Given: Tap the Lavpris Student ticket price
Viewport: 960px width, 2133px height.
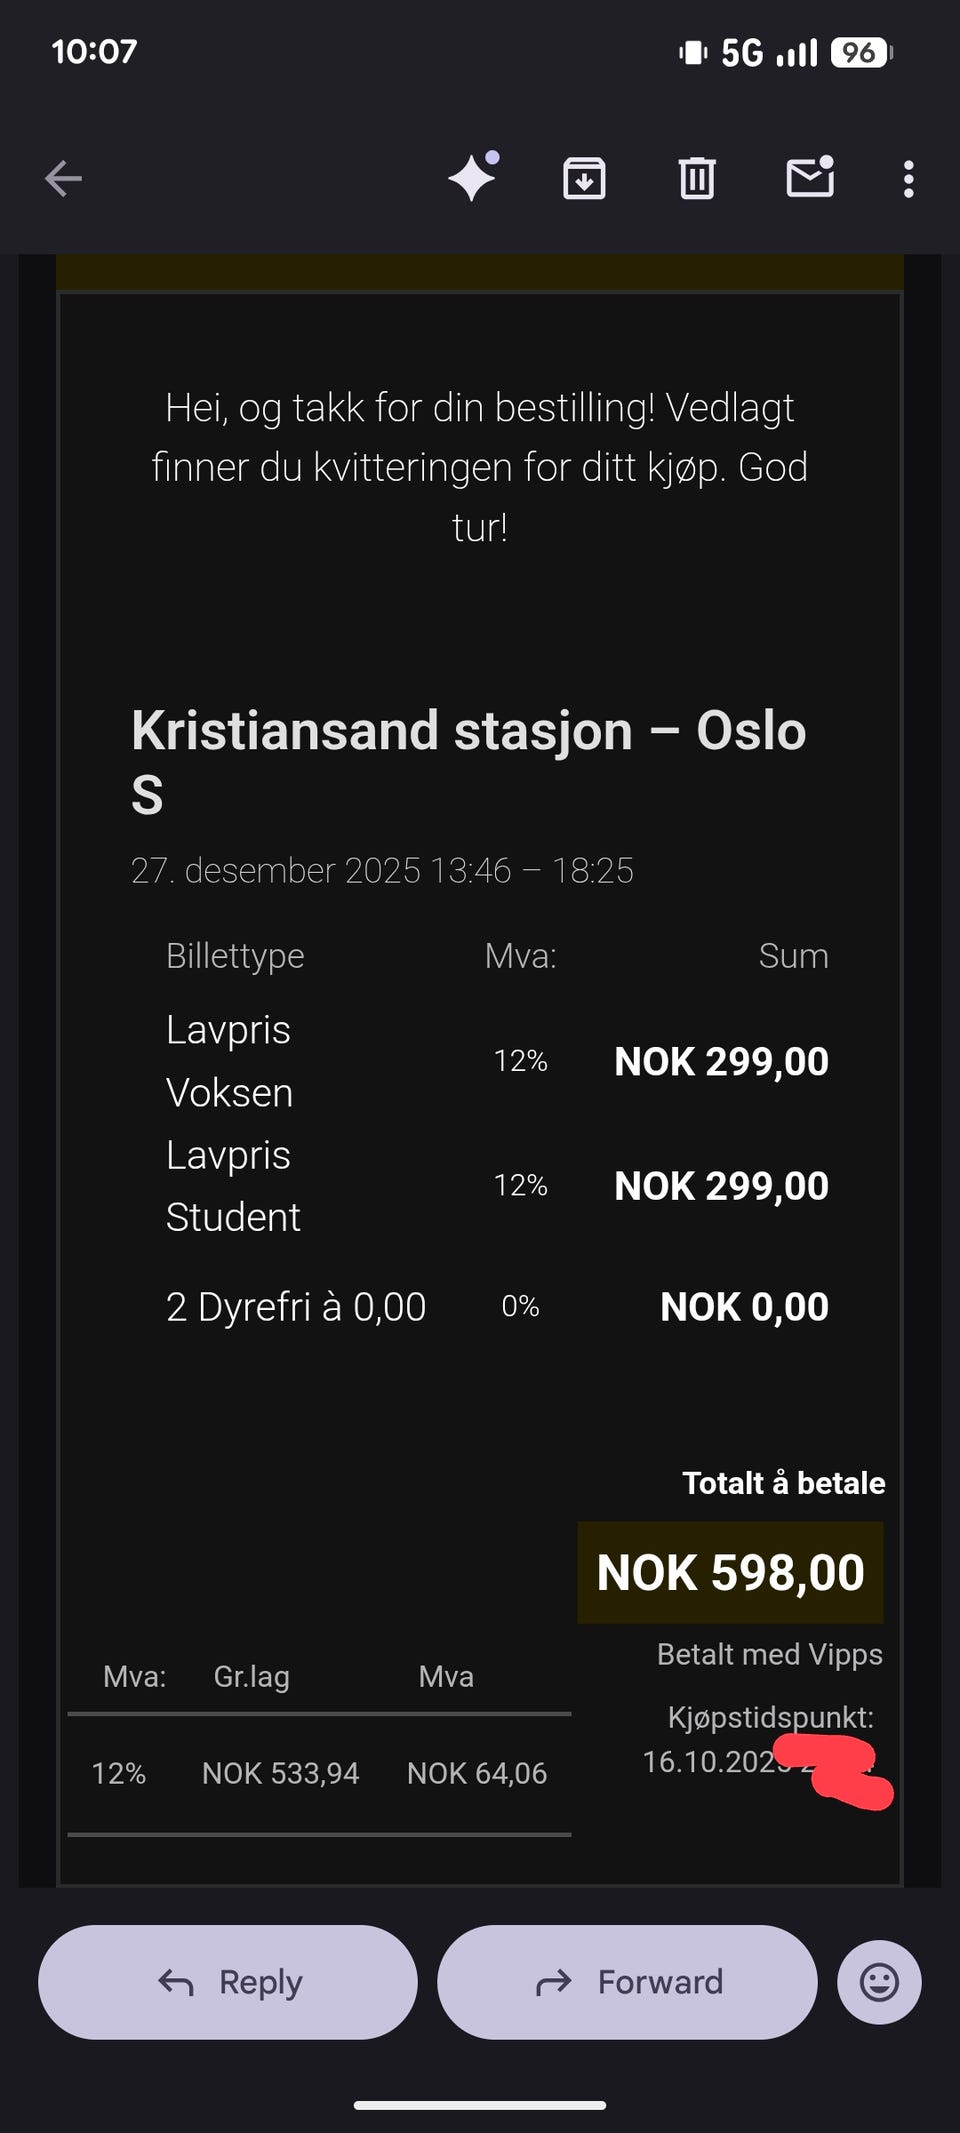Looking at the screenshot, I should pyautogui.click(x=721, y=1186).
